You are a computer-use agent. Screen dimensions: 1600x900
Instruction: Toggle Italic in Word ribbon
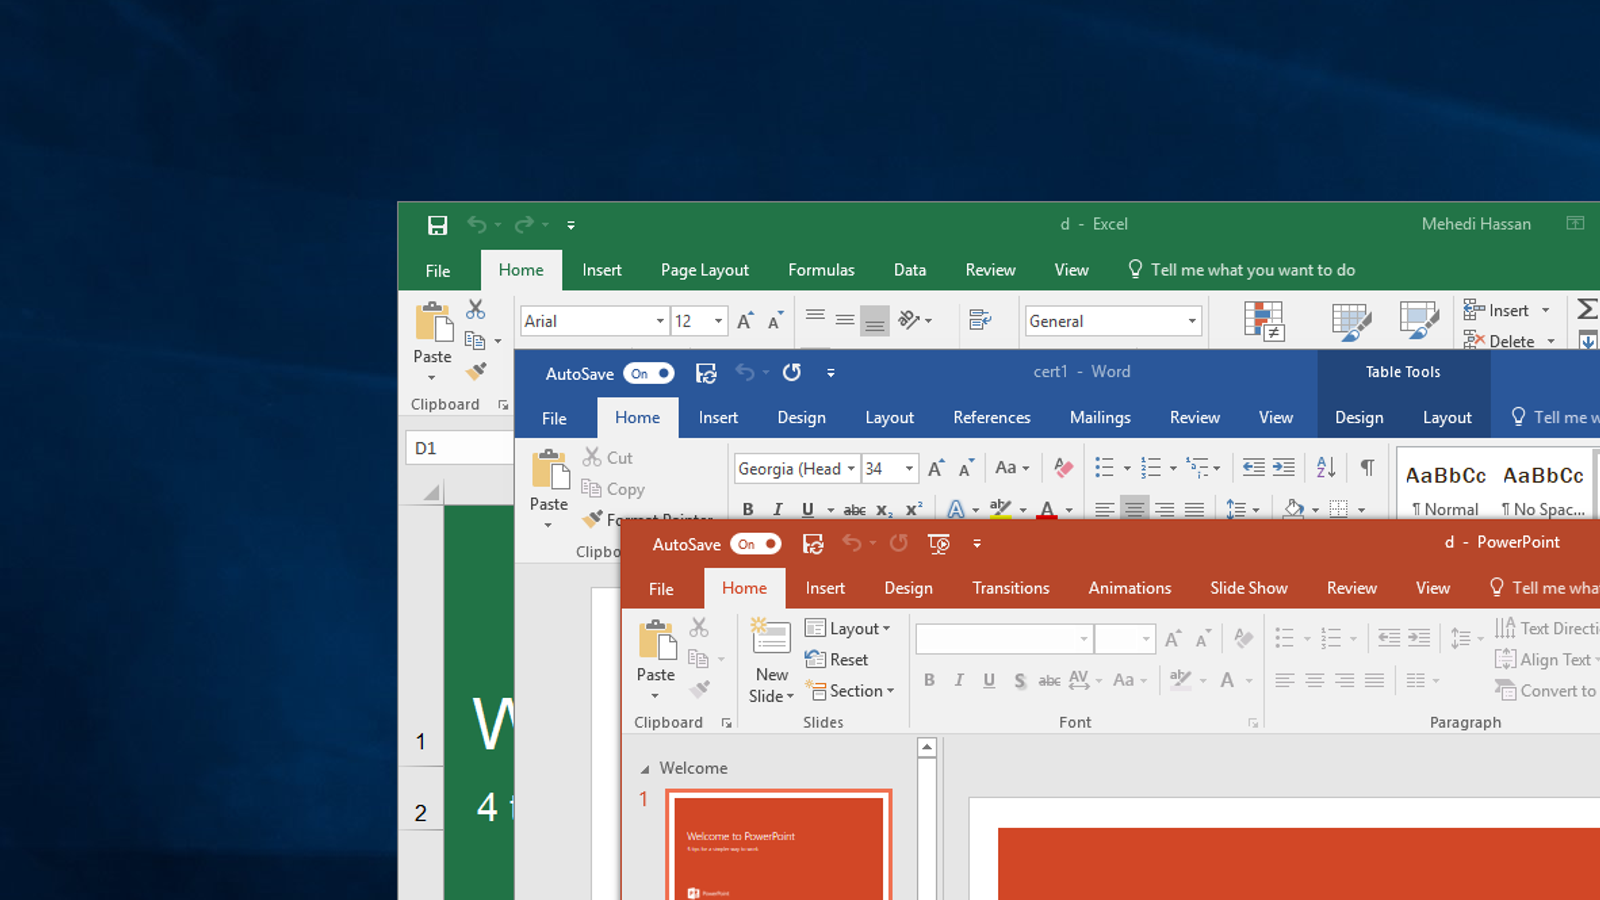[x=778, y=510]
